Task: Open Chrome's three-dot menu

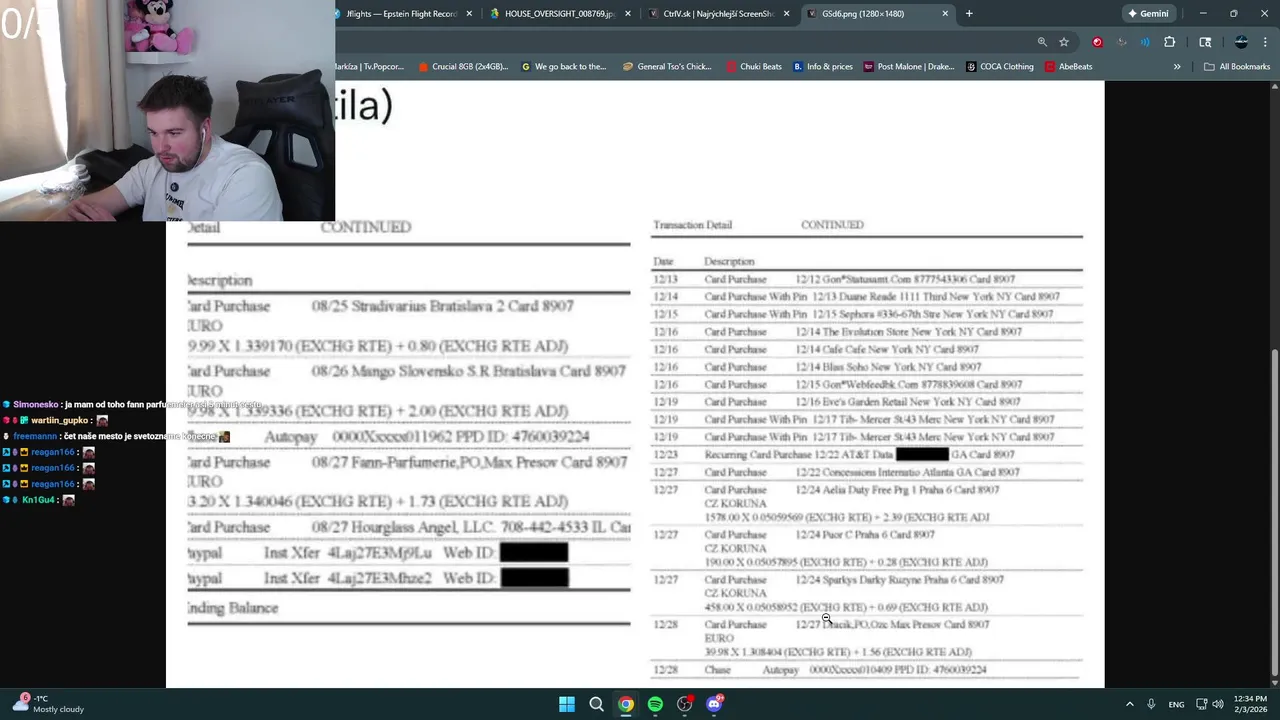Action: coord(1265,42)
